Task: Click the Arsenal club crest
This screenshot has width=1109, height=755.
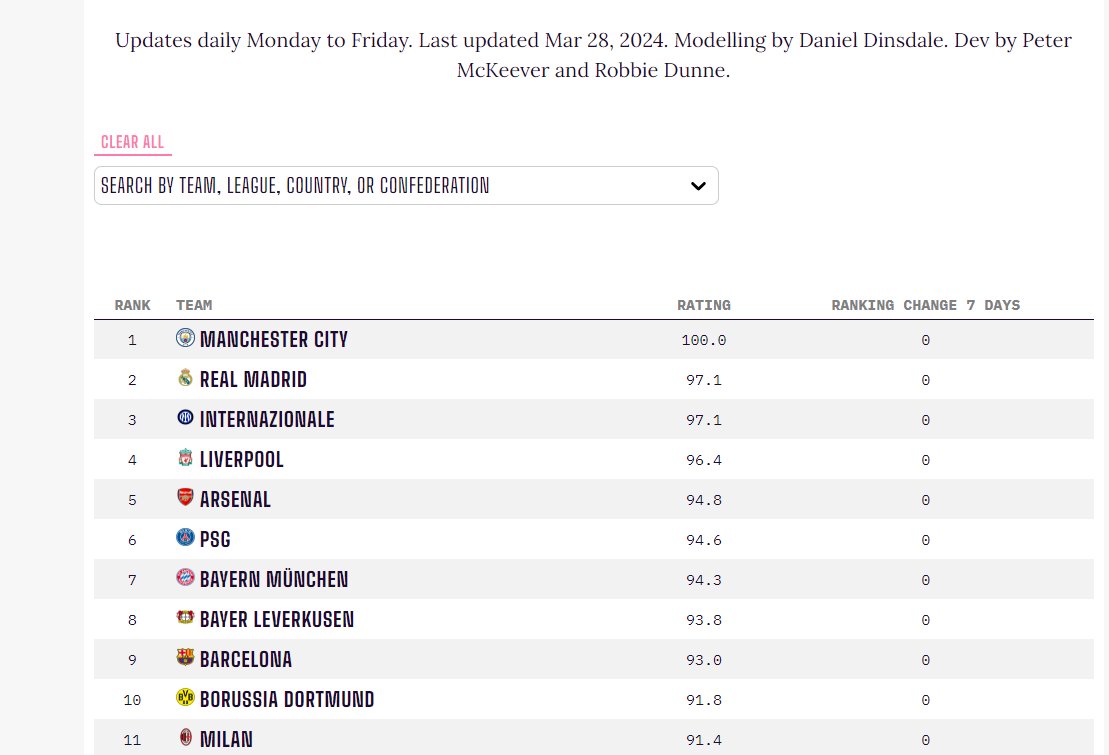Action: click(185, 497)
